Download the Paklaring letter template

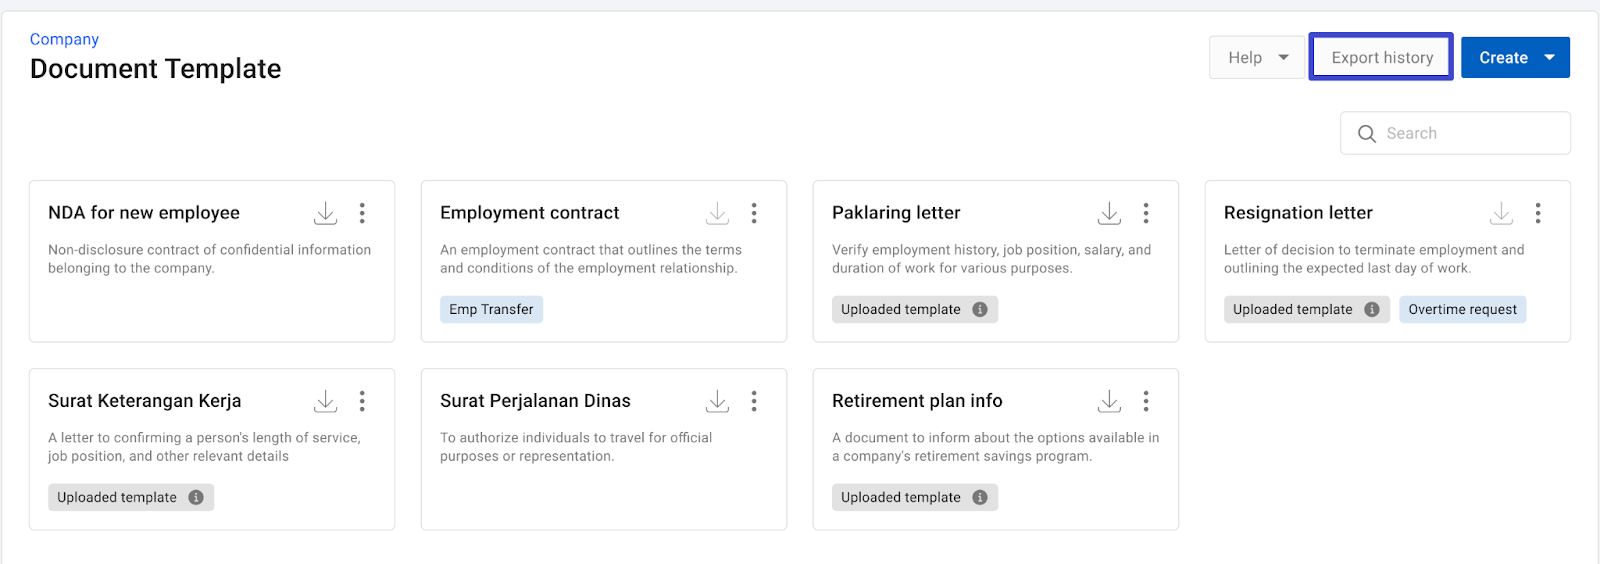[1109, 213]
